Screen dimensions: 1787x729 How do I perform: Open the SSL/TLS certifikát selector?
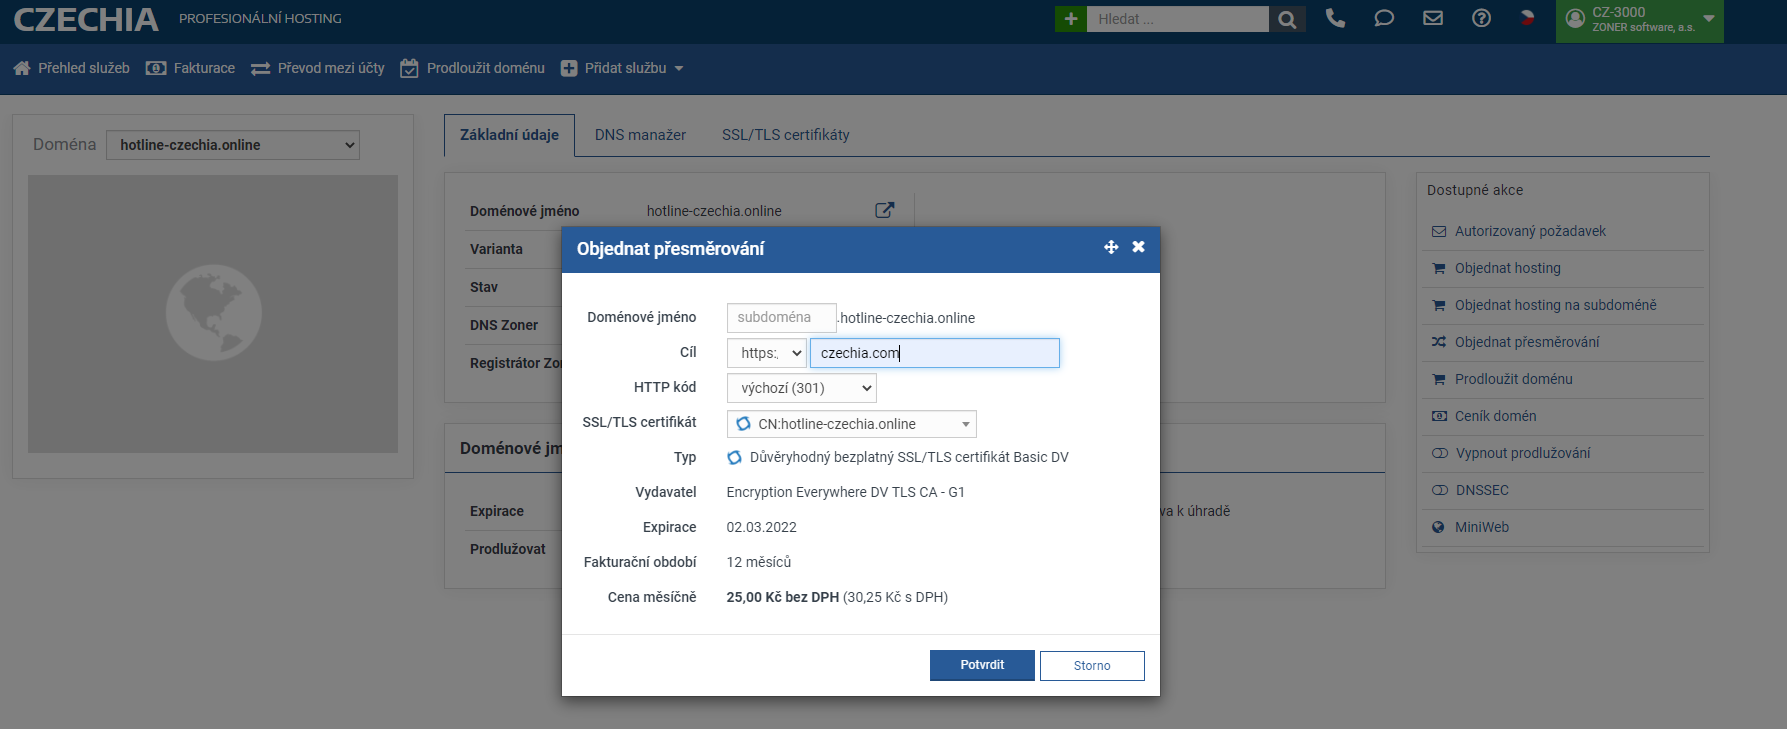(x=851, y=424)
